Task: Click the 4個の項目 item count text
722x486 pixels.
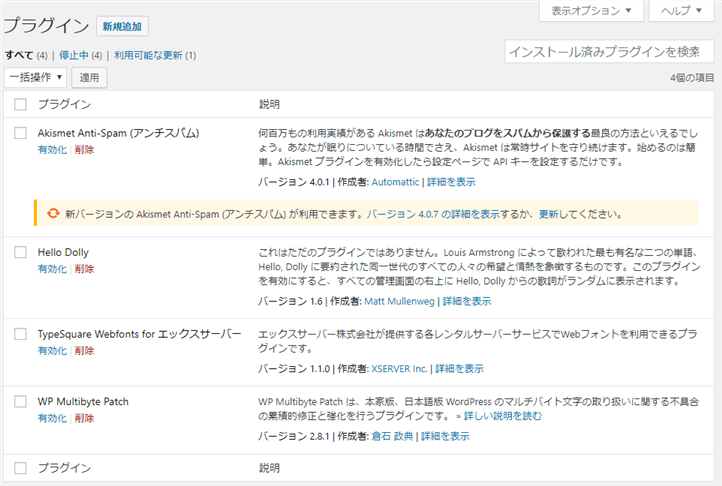Action: pos(692,78)
